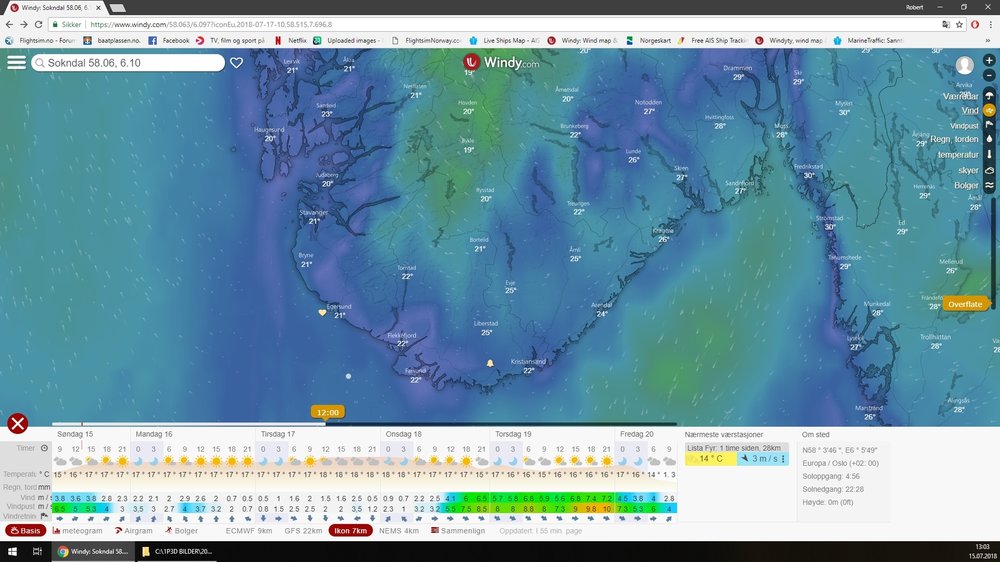Viewport: 1000px width, 562px height.
Task: Click Stavanger city label on map
Action: click(313, 212)
